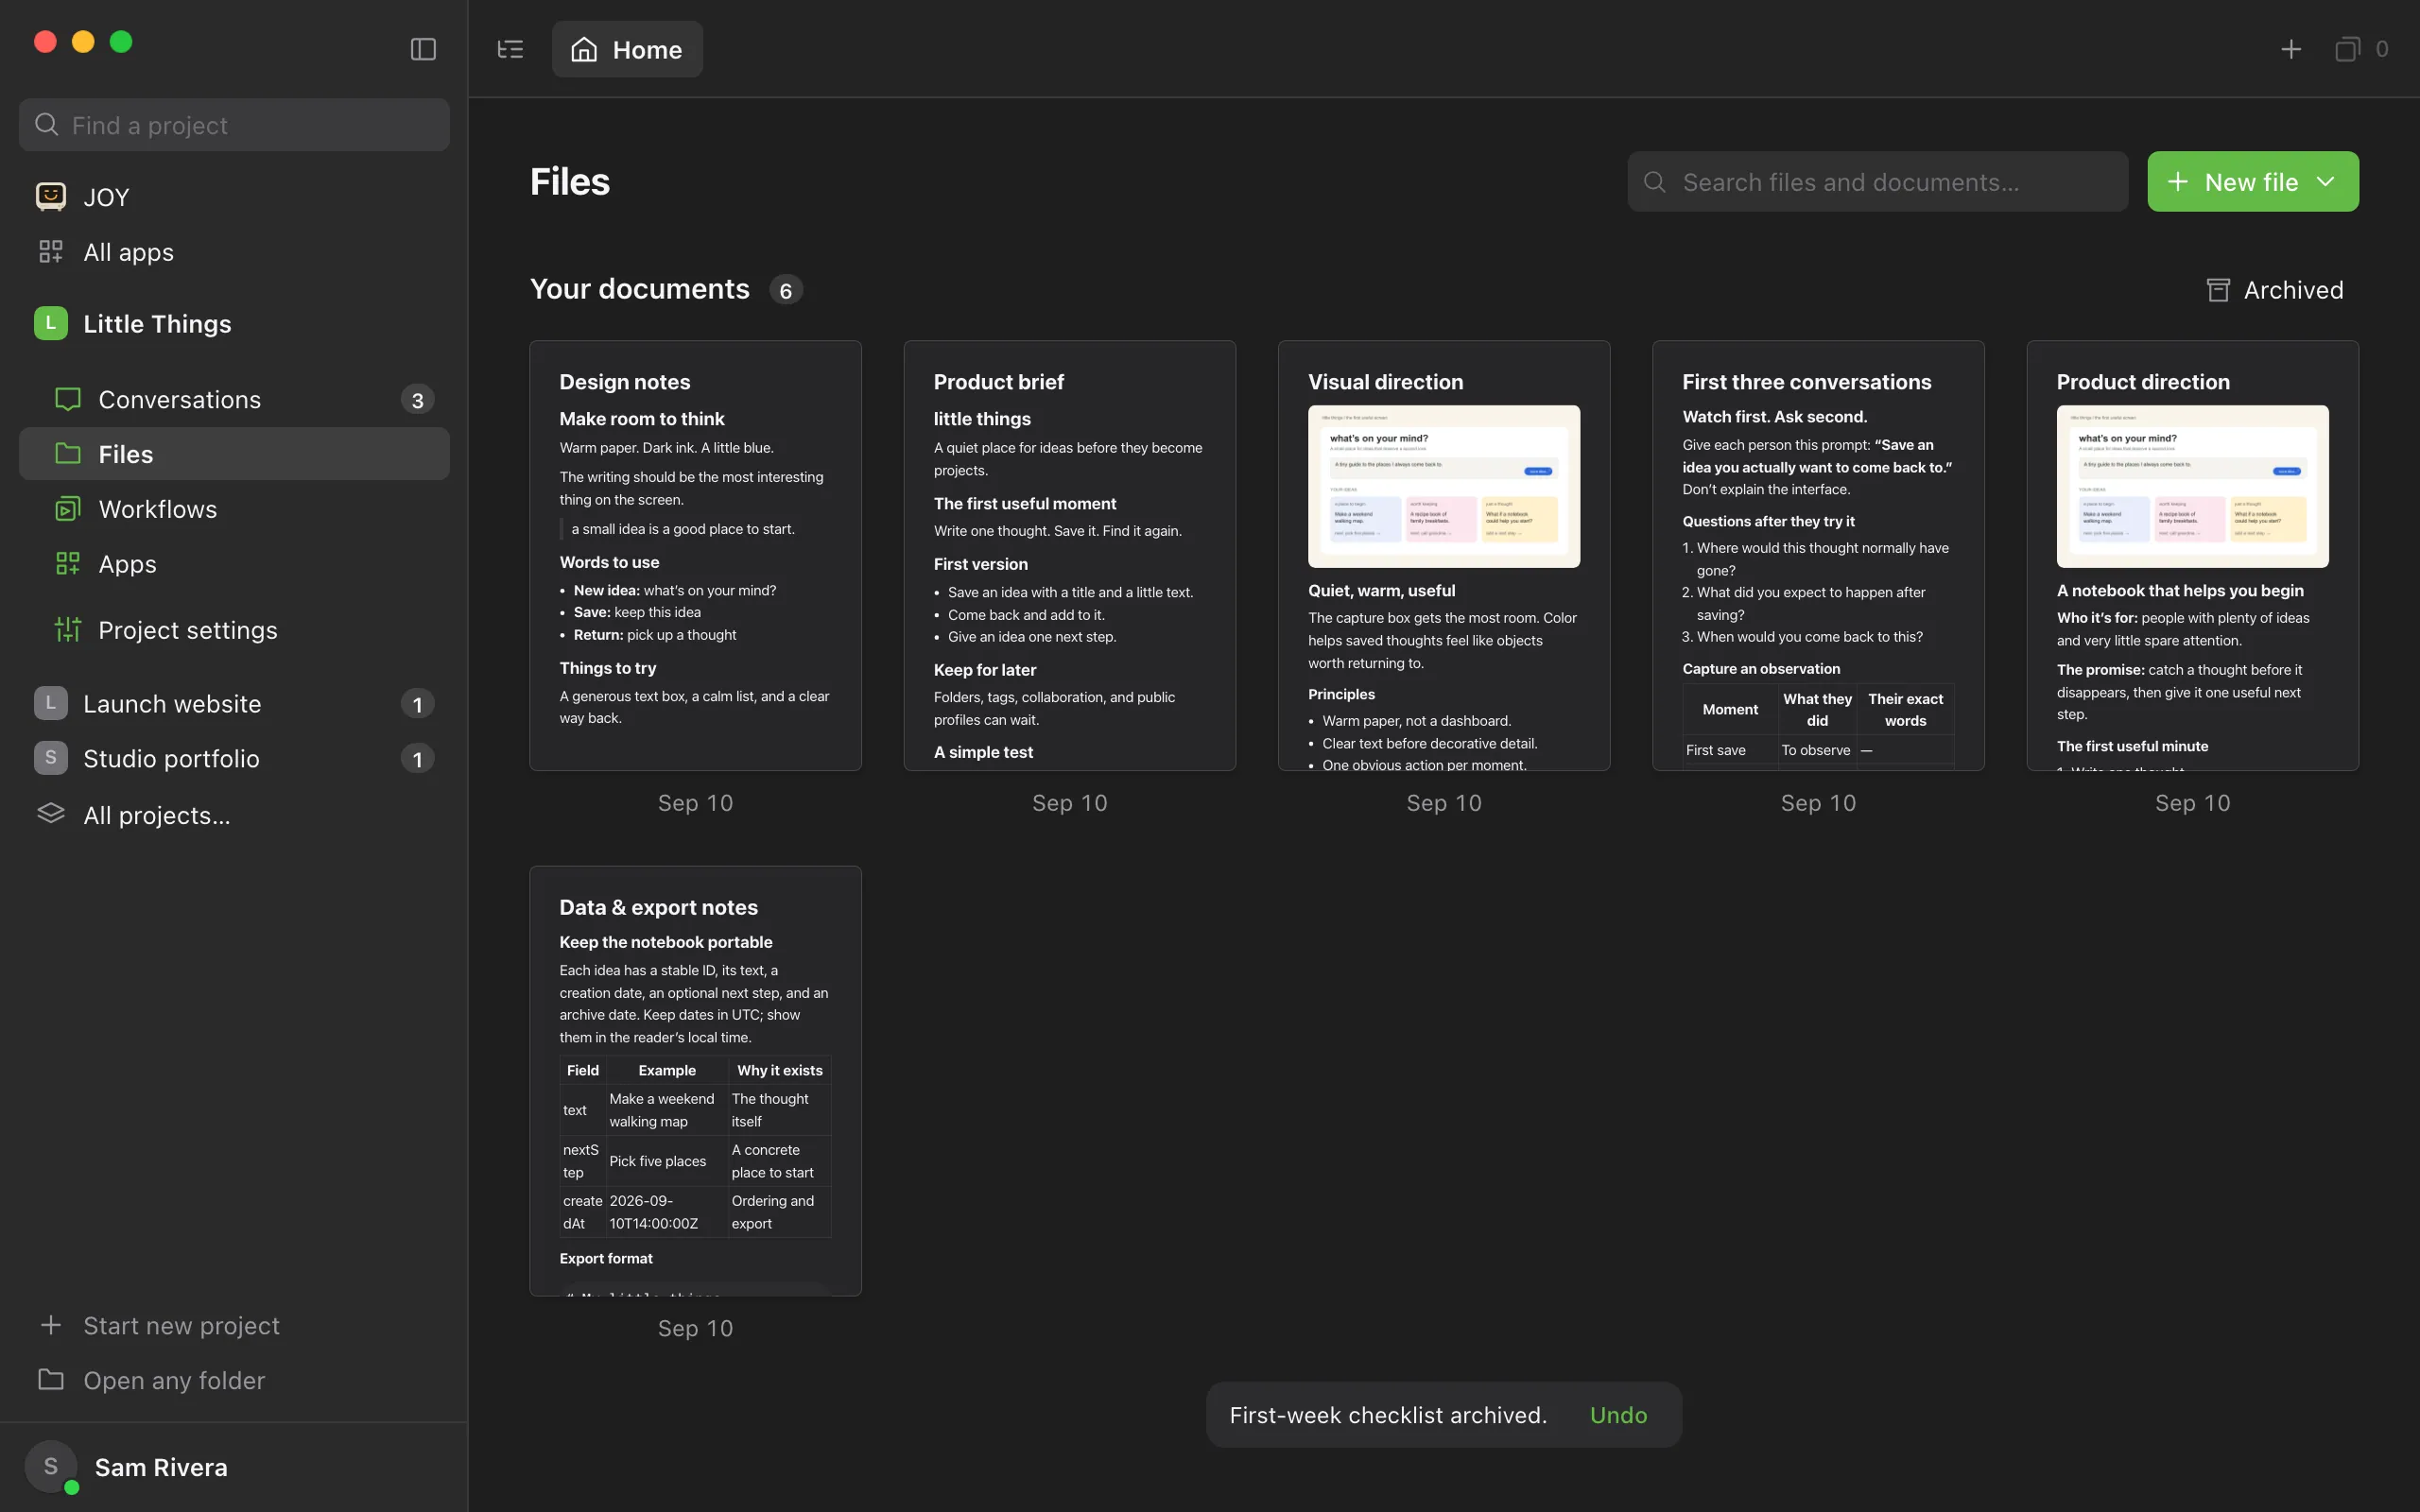
Task: Click the plus icon in the top bar
Action: coord(2290,49)
